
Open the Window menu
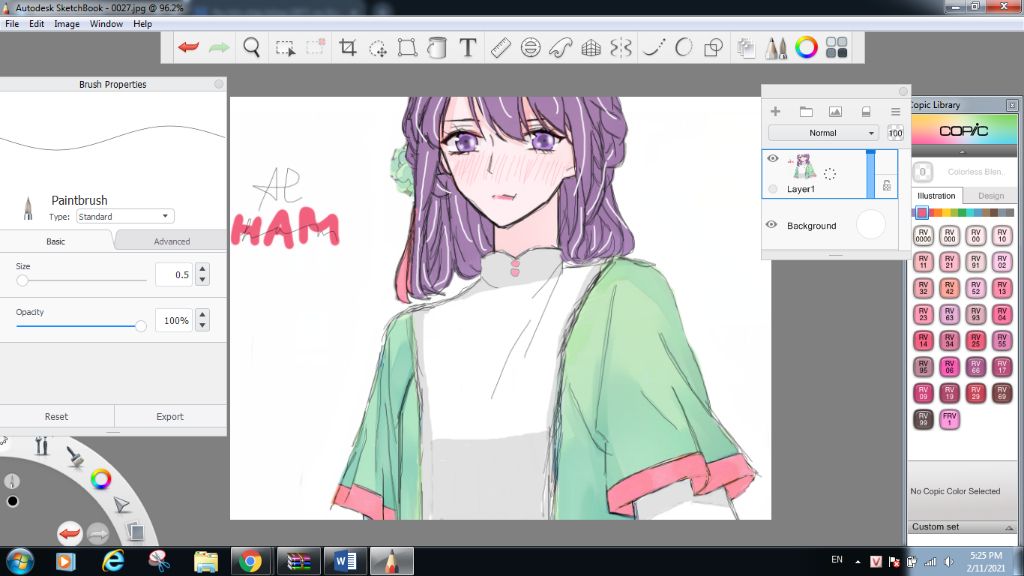pyautogui.click(x=106, y=24)
